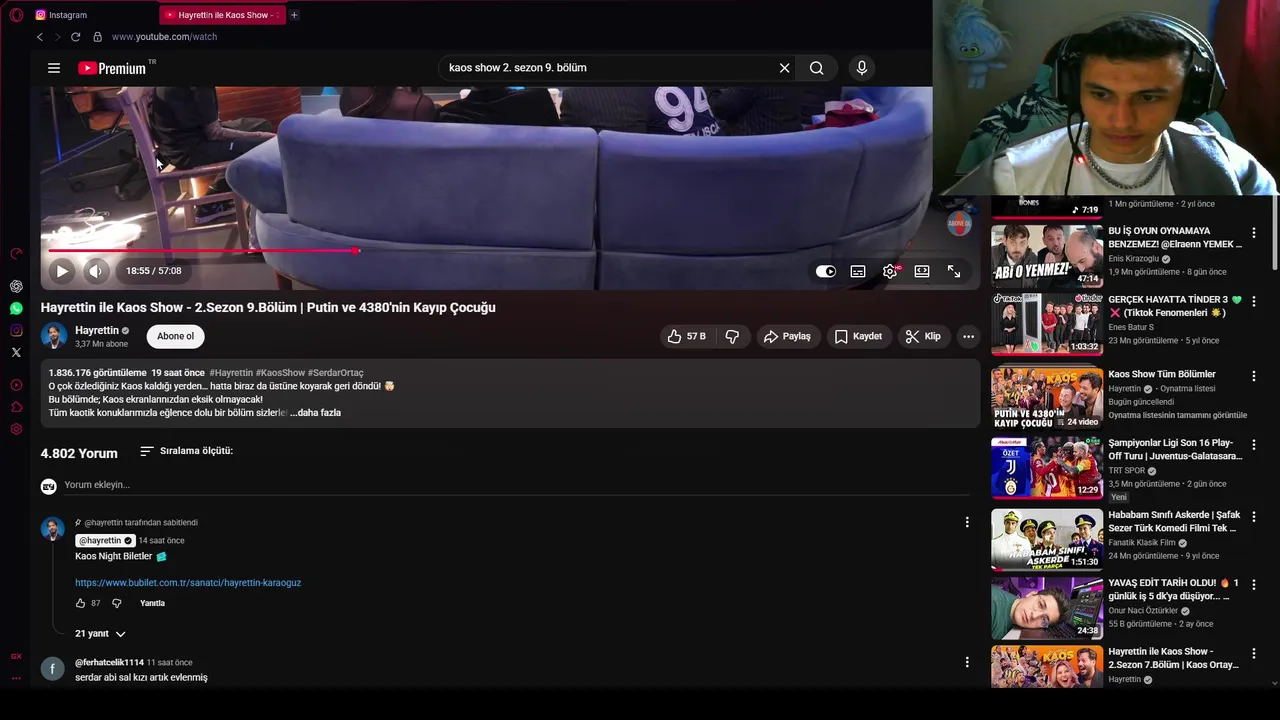Open options for Hababam Sınıfı Askerde
Image resolution: width=1280 pixels, height=720 pixels.
pyautogui.click(x=1253, y=517)
